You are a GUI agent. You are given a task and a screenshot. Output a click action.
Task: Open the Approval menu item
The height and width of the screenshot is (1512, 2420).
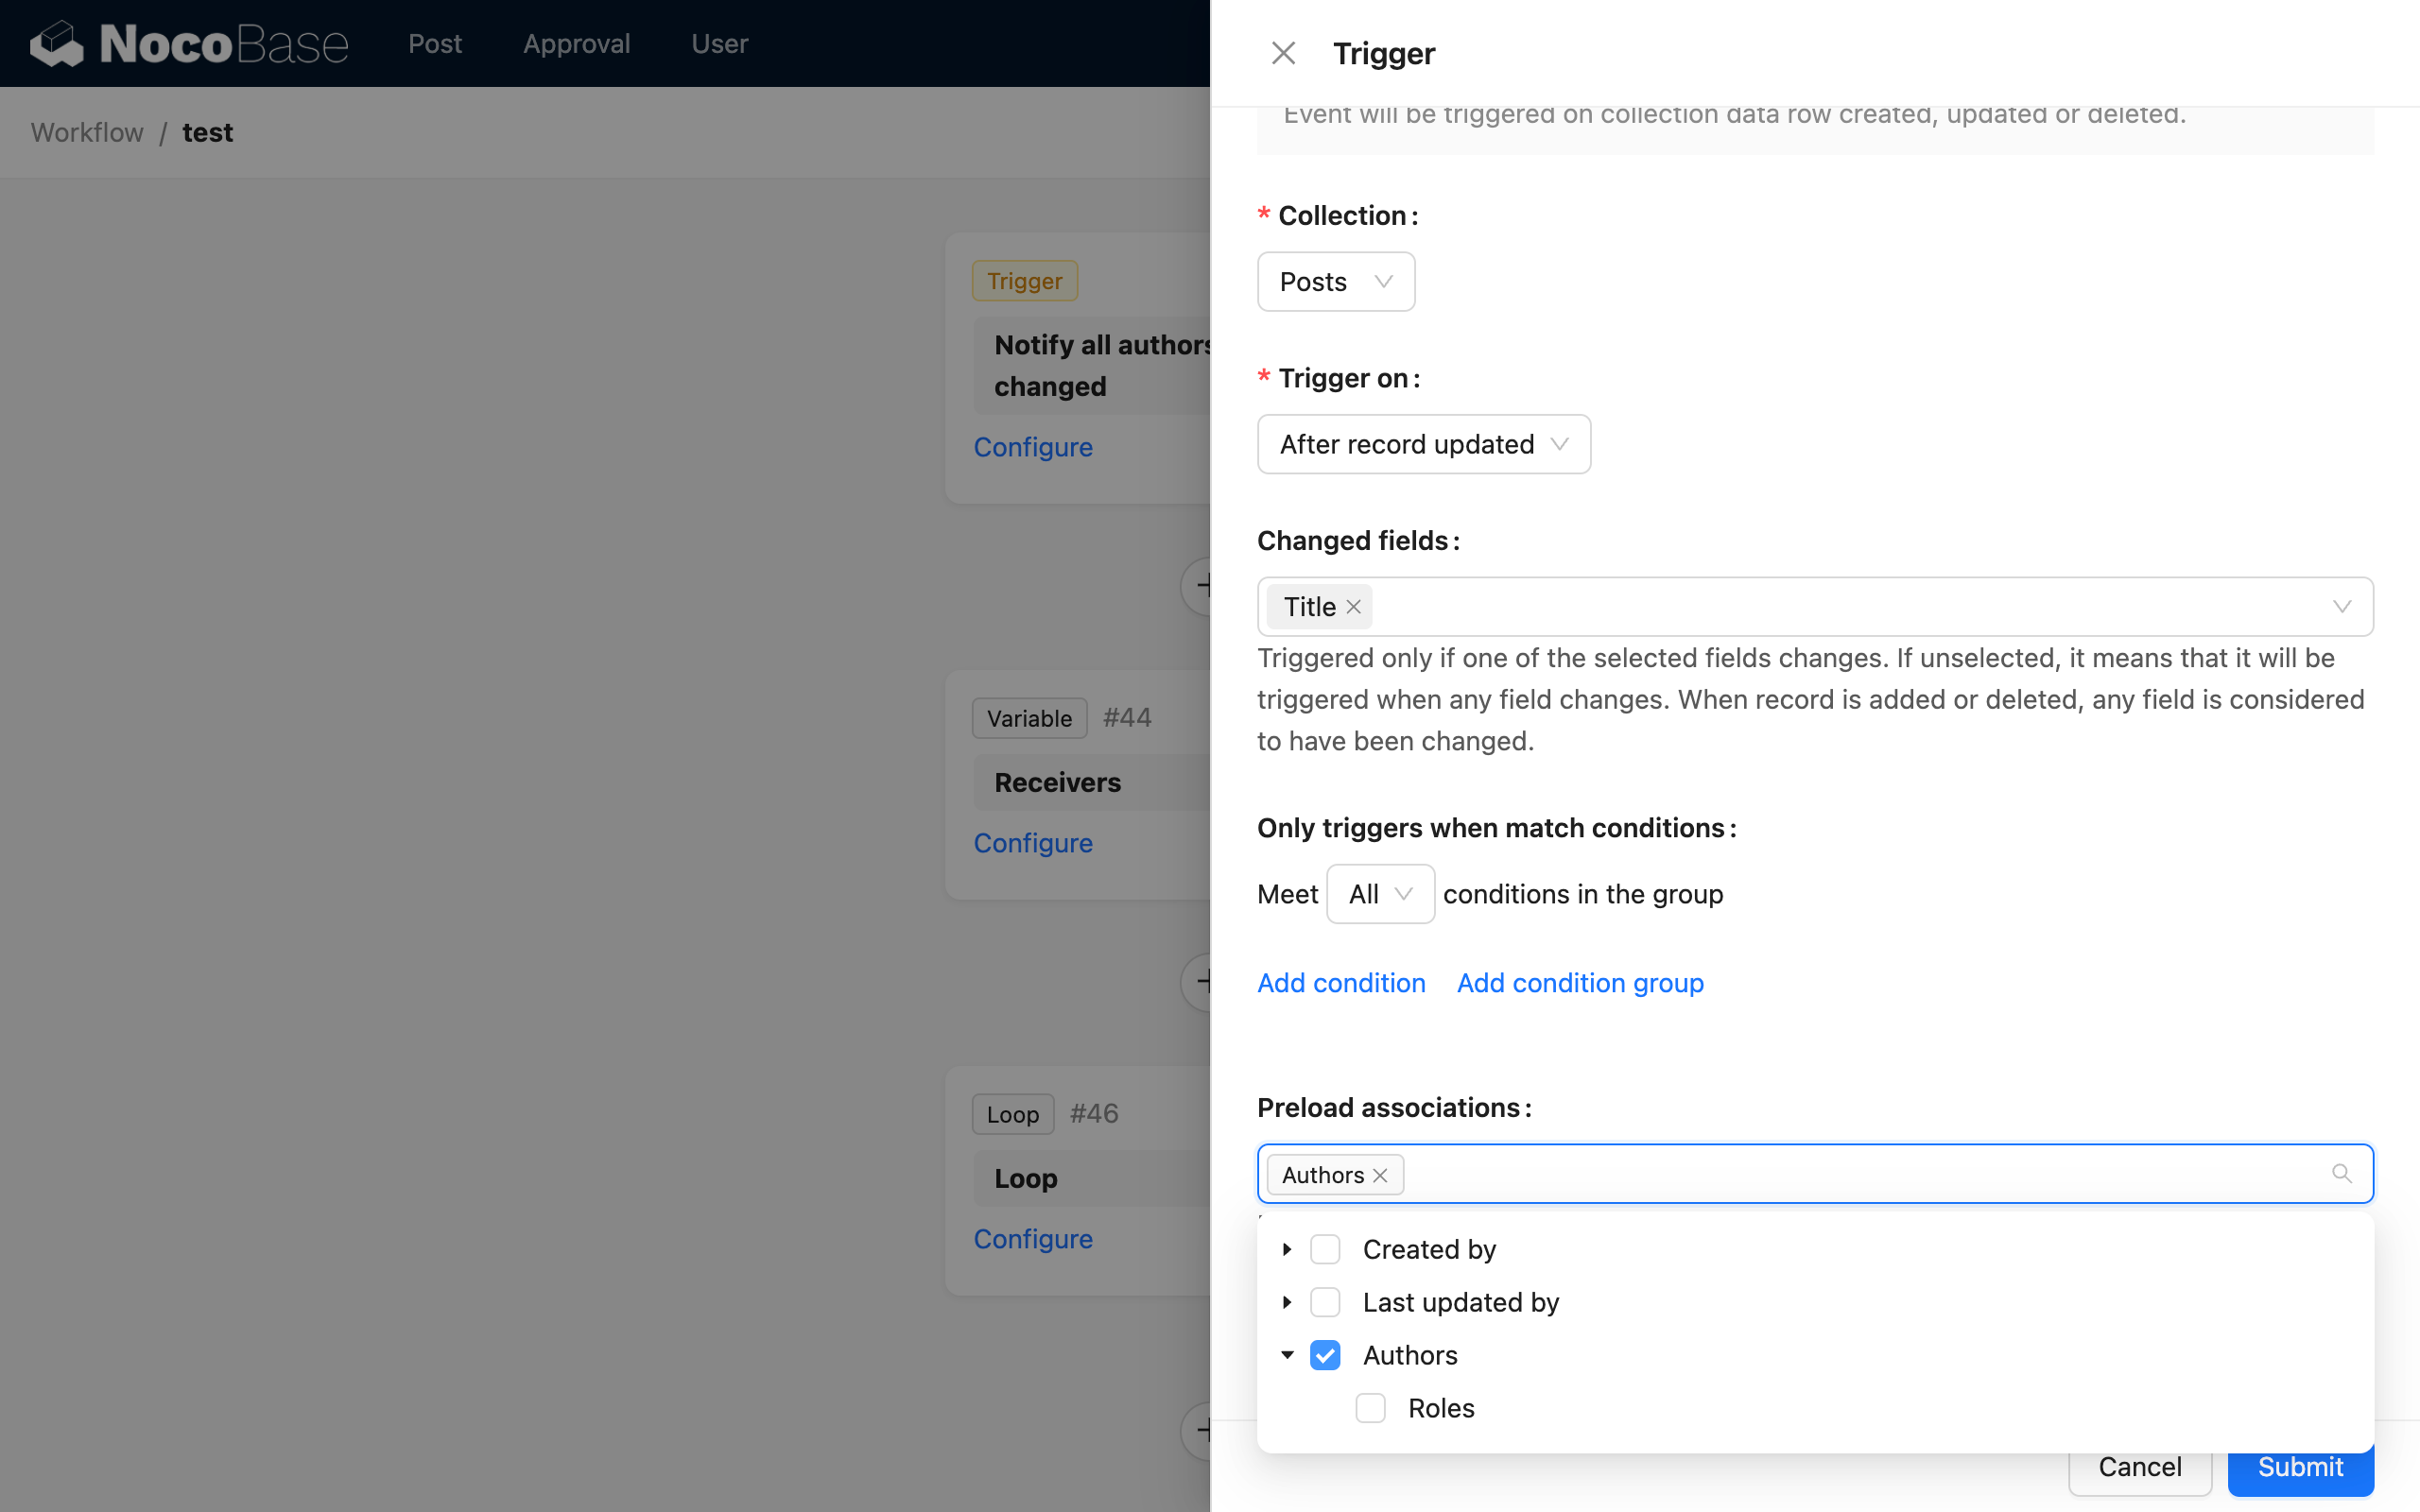(x=577, y=43)
